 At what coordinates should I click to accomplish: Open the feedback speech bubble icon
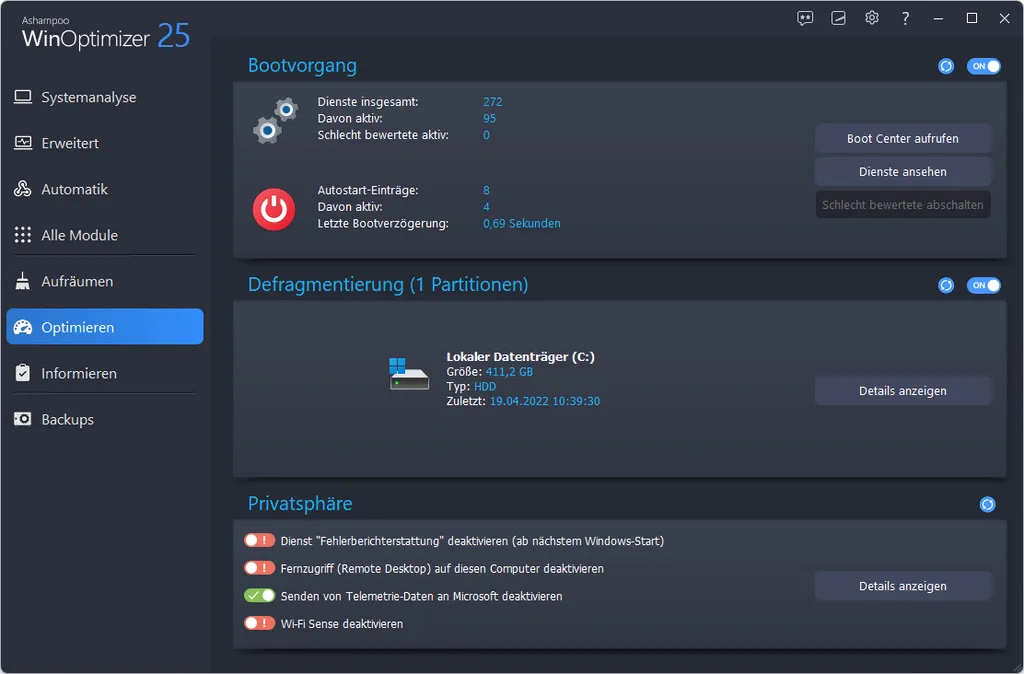tap(805, 17)
